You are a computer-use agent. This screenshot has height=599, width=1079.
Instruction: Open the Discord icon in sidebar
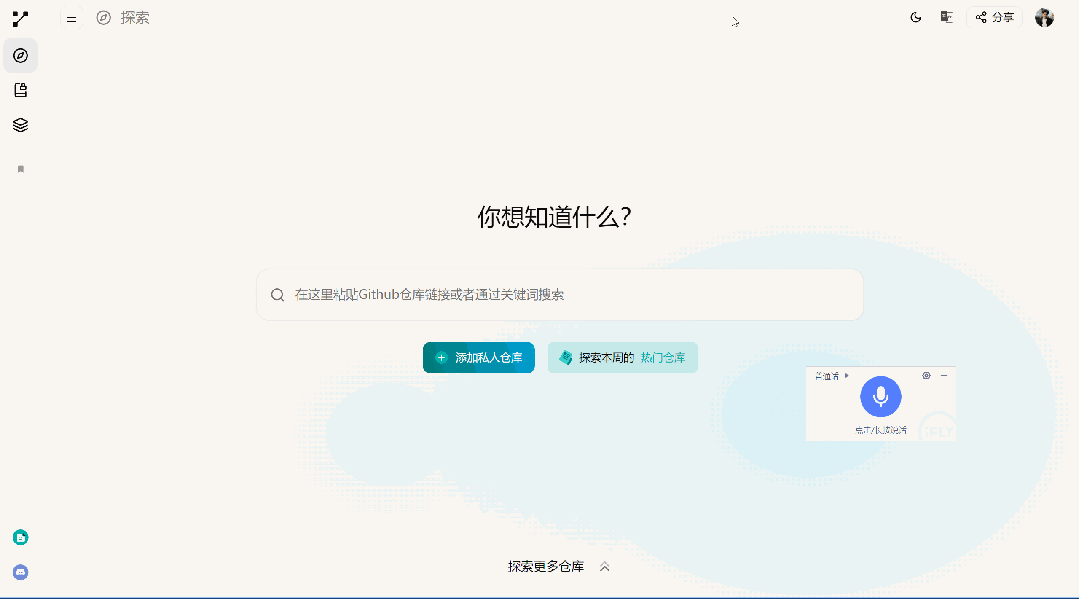pyautogui.click(x=21, y=572)
